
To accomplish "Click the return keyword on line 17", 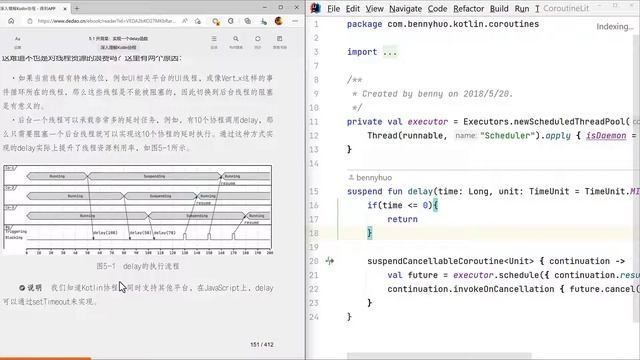I will pos(402,219).
